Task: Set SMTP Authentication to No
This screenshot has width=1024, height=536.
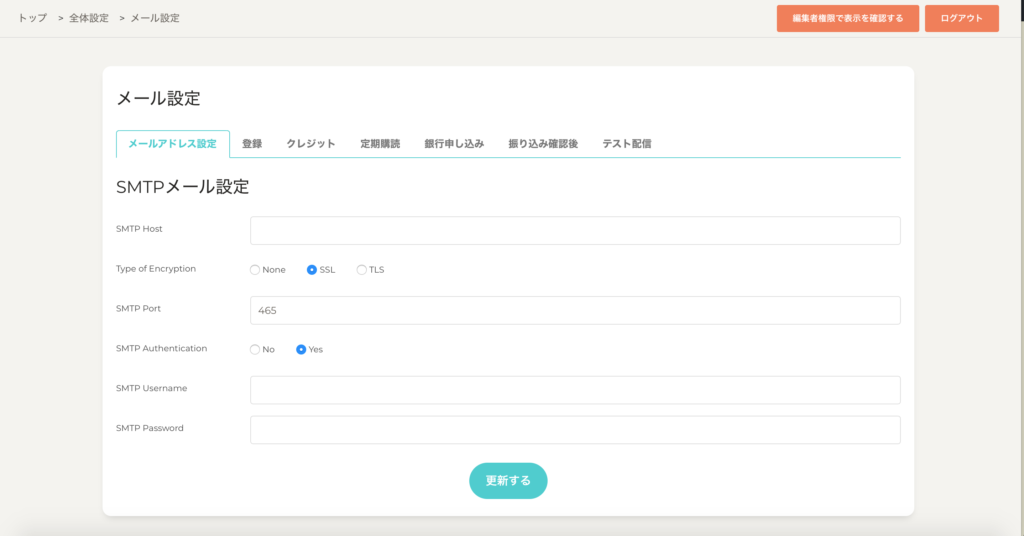Action: [255, 350]
